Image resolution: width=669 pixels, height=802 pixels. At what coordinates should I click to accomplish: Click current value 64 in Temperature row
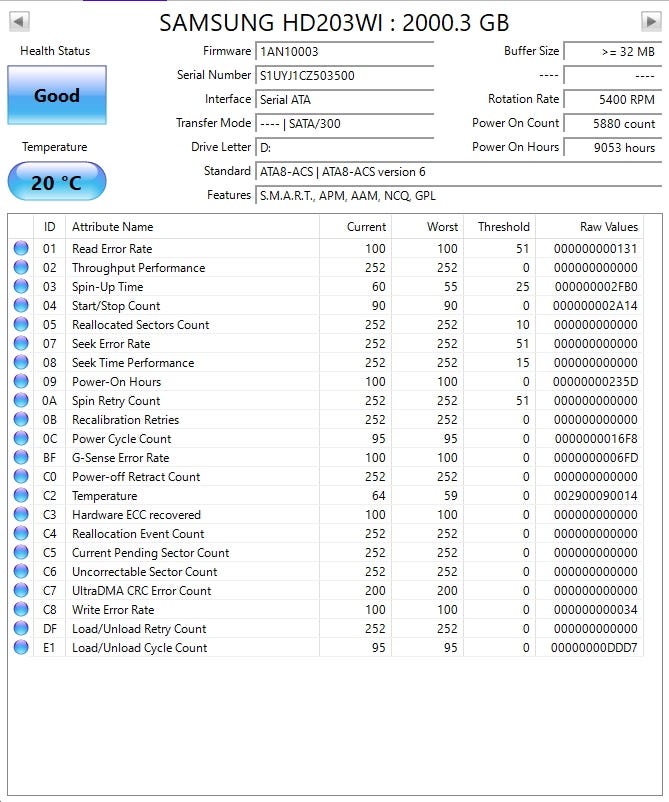coord(378,496)
